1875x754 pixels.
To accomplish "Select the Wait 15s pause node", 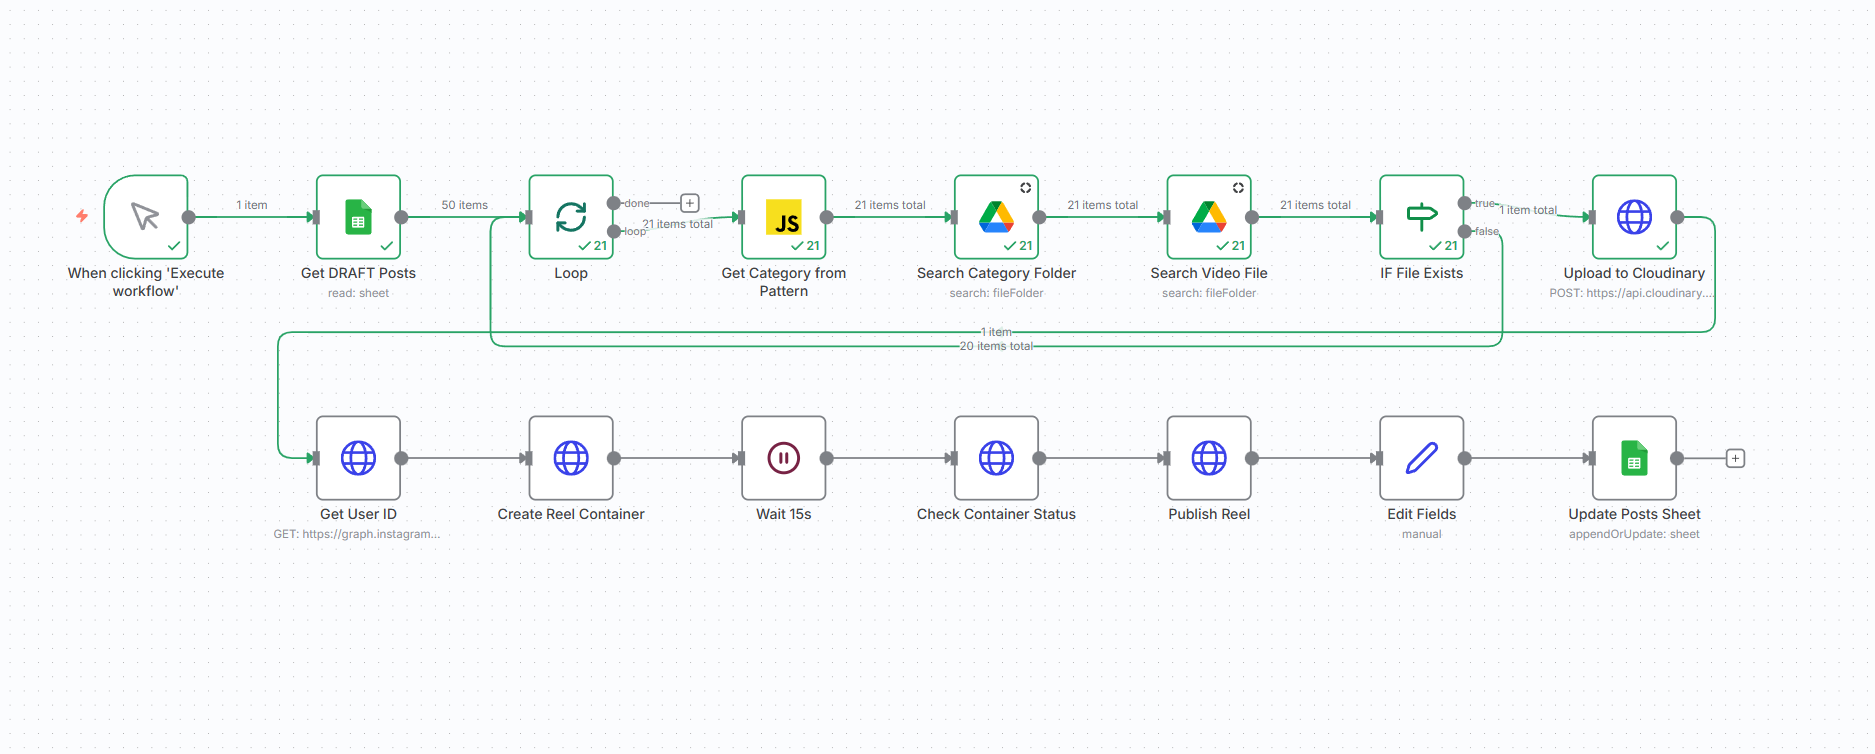I will pos(784,458).
